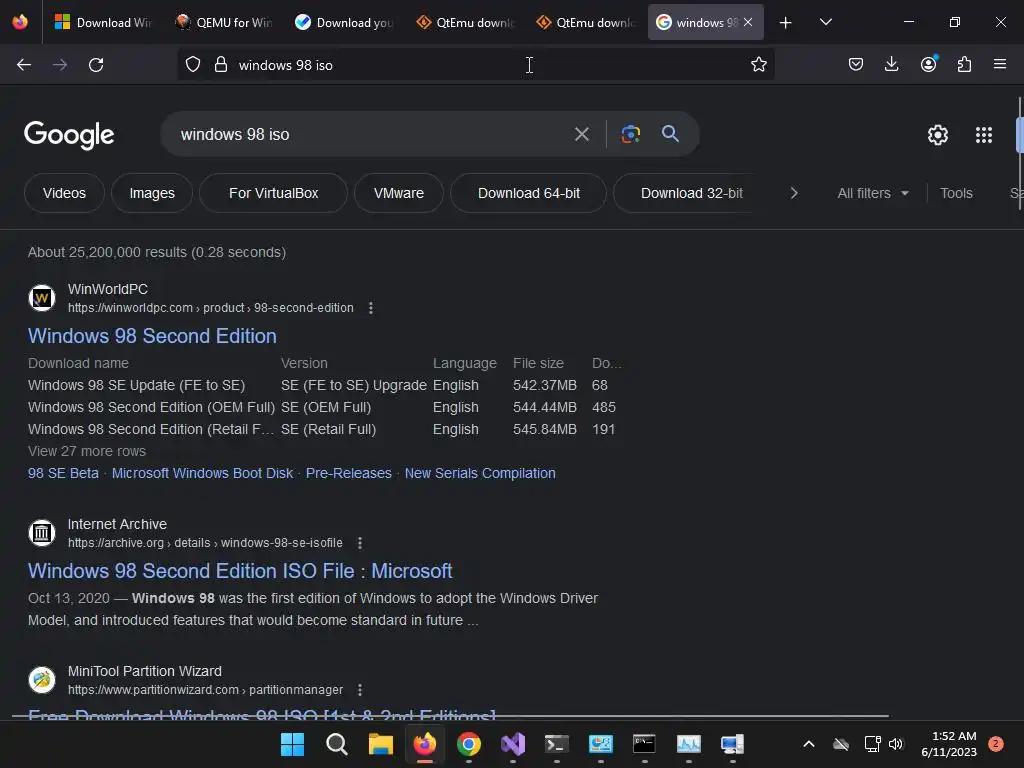
Task: Show hidden system tray icons
Action: point(808,744)
